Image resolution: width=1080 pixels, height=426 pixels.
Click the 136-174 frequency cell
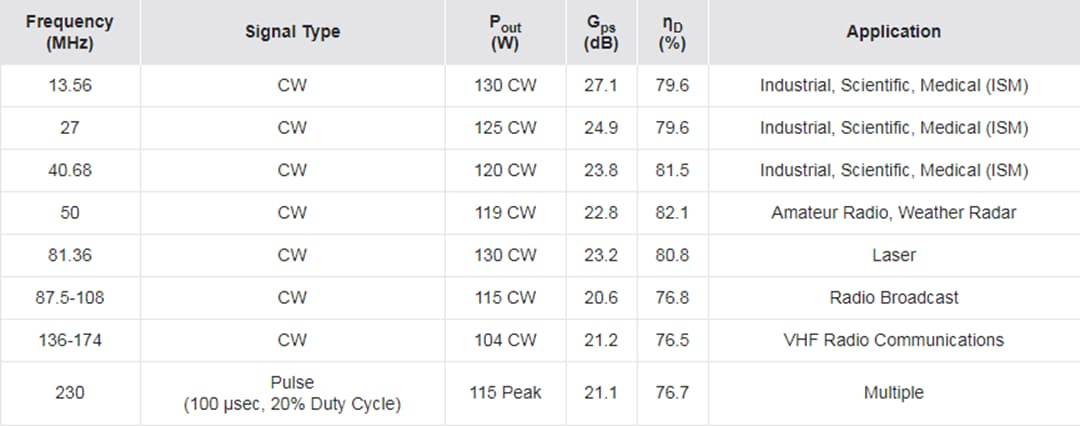click(70, 340)
